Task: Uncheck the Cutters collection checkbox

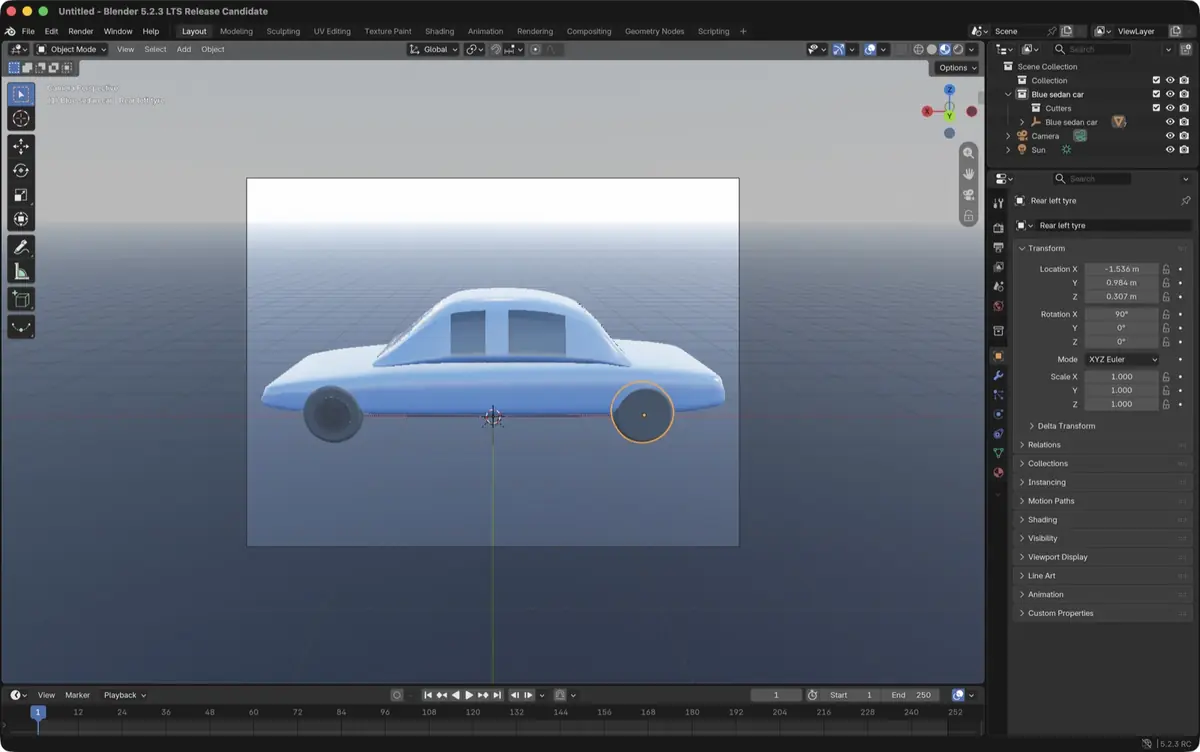Action: 1156,108
